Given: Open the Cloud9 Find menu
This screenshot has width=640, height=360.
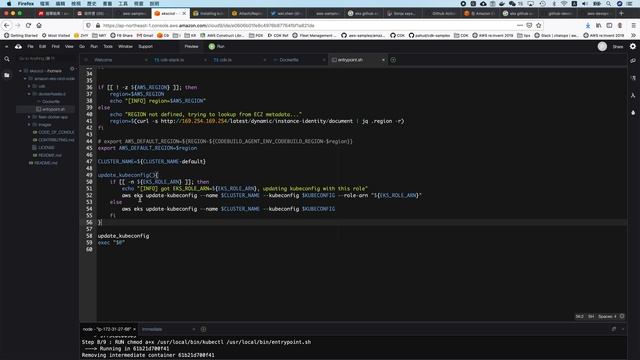Looking at the screenshot, I should click(x=56, y=47).
